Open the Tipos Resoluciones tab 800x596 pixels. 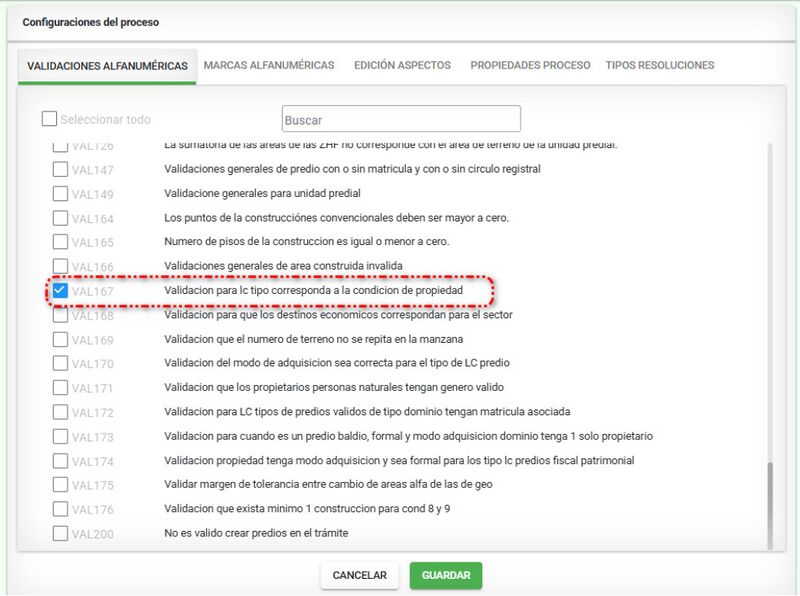pyautogui.click(x=659, y=65)
